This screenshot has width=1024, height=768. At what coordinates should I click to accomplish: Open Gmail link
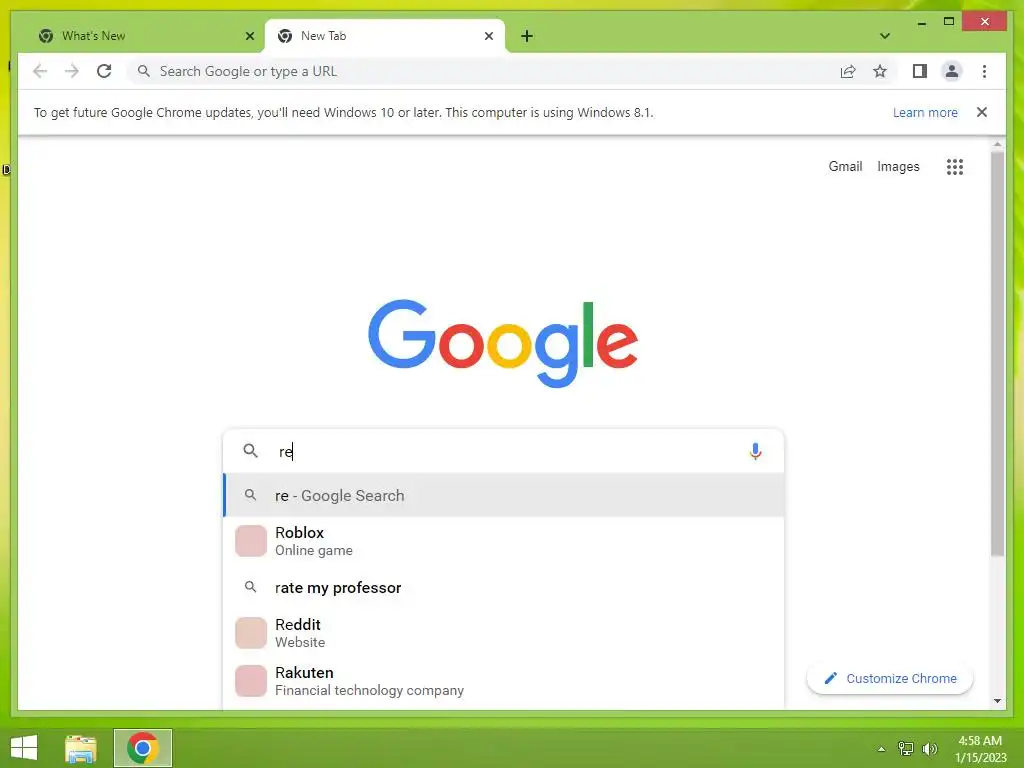click(x=845, y=167)
